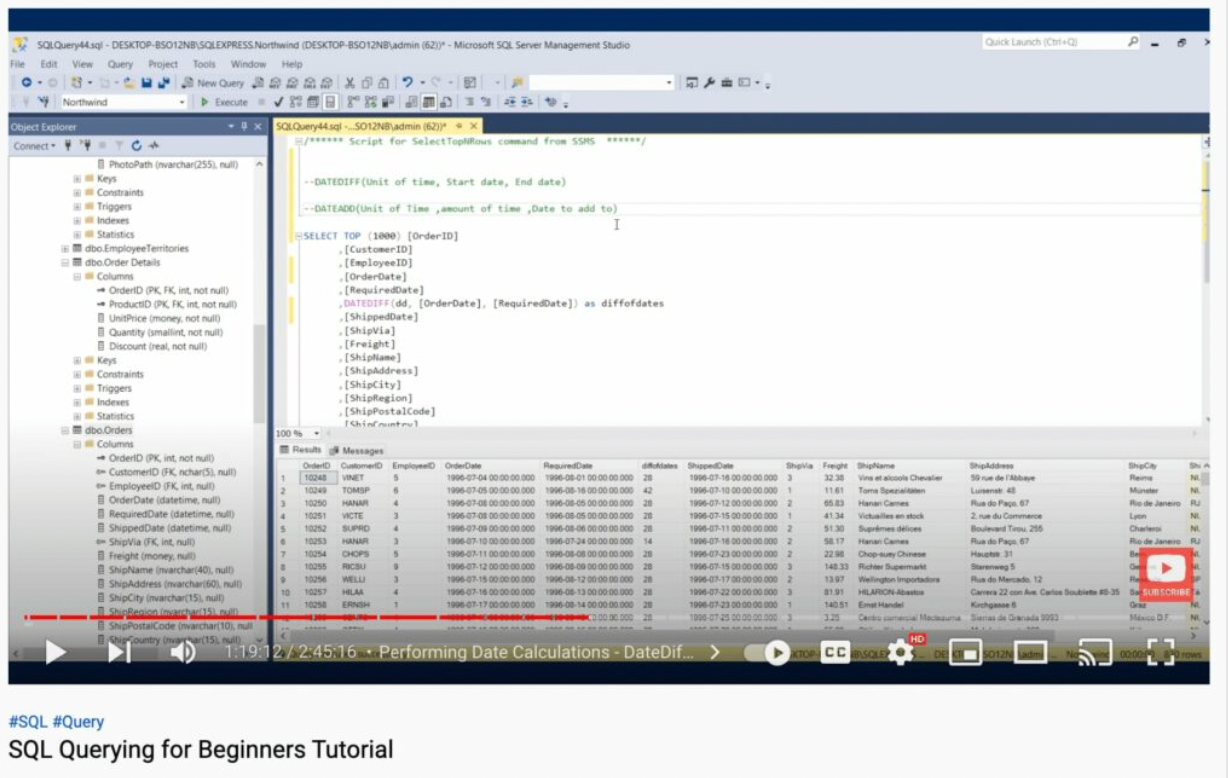
Task: Click the New Query button
Action: tap(212, 83)
